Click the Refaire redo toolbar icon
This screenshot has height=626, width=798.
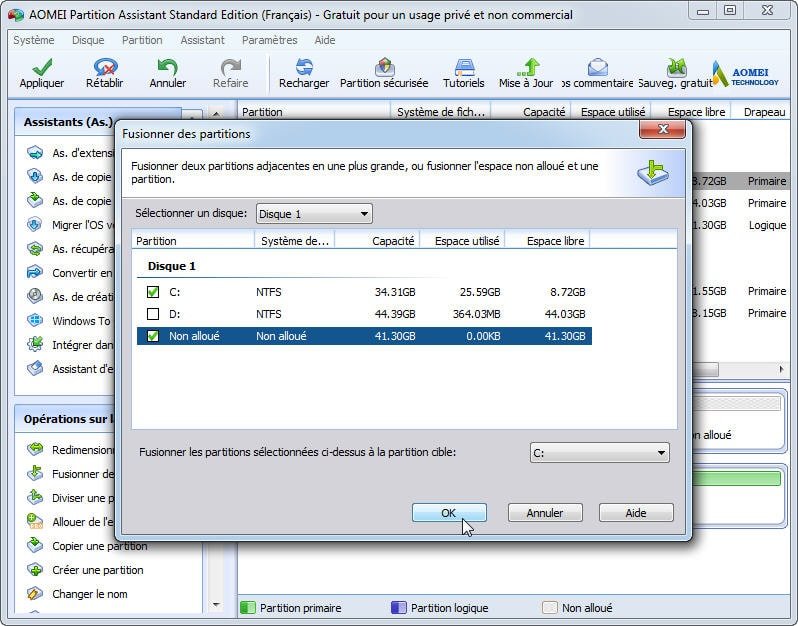point(231,67)
